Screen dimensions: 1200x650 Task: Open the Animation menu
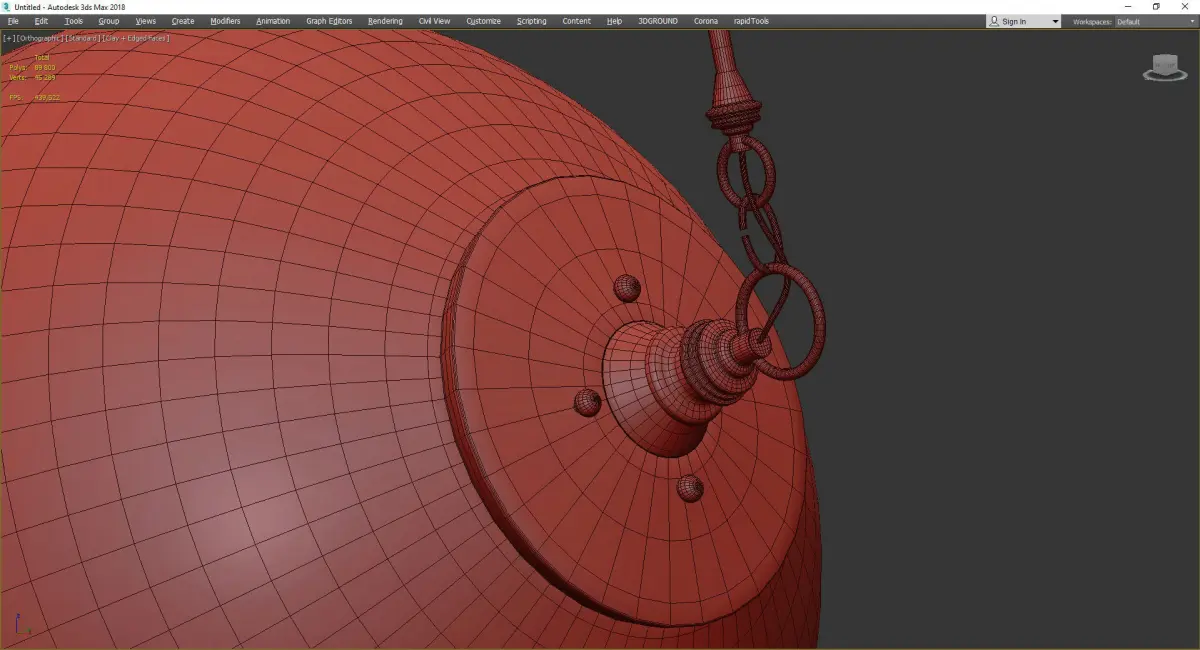(x=273, y=21)
